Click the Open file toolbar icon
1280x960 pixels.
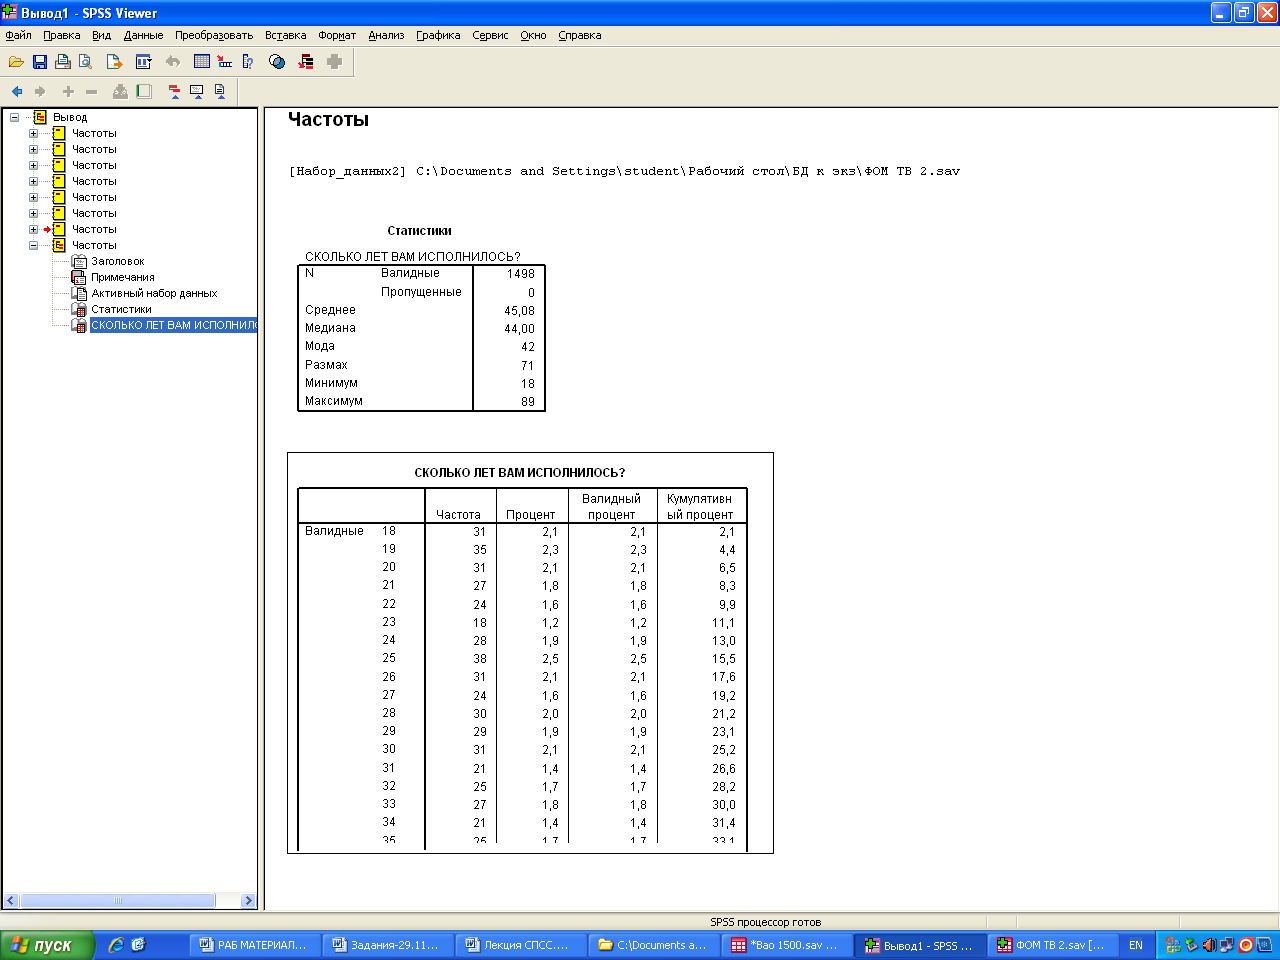(17, 62)
